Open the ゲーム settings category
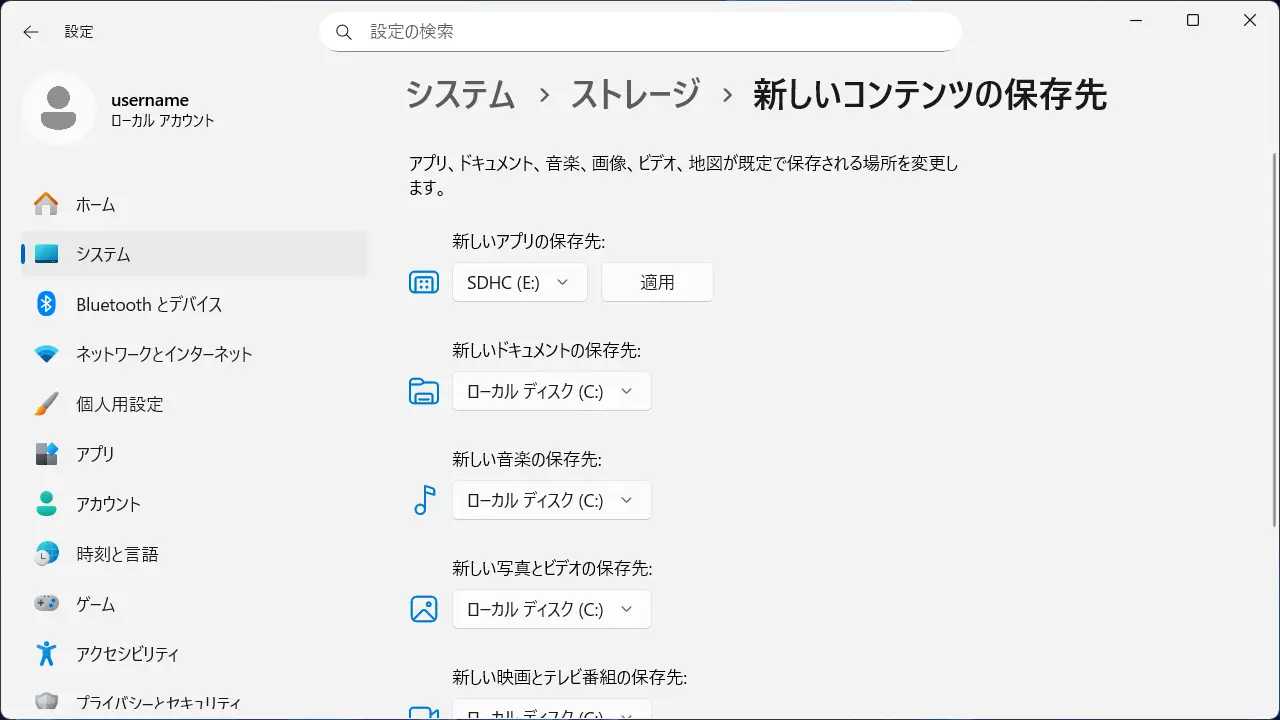 95,604
